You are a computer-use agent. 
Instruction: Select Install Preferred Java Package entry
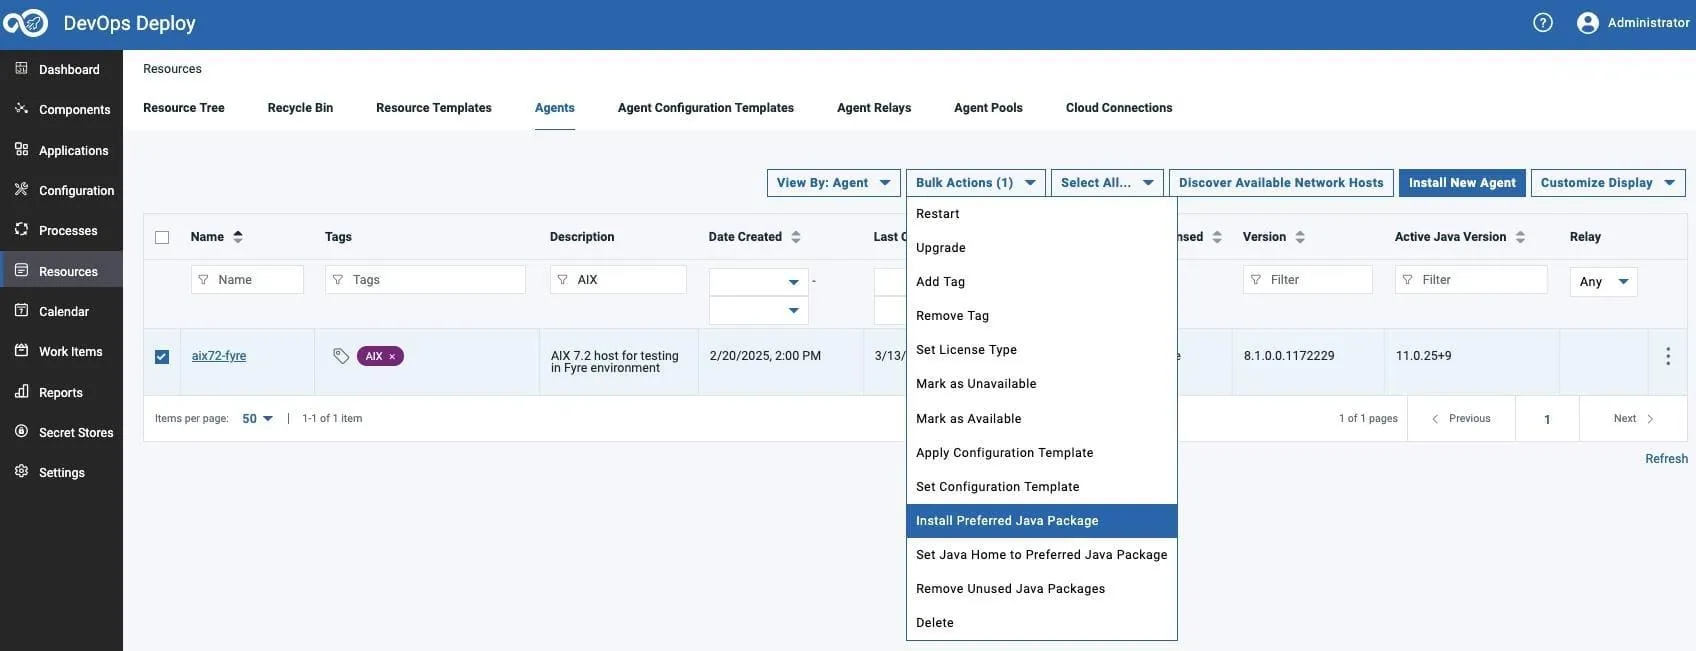point(1041,521)
